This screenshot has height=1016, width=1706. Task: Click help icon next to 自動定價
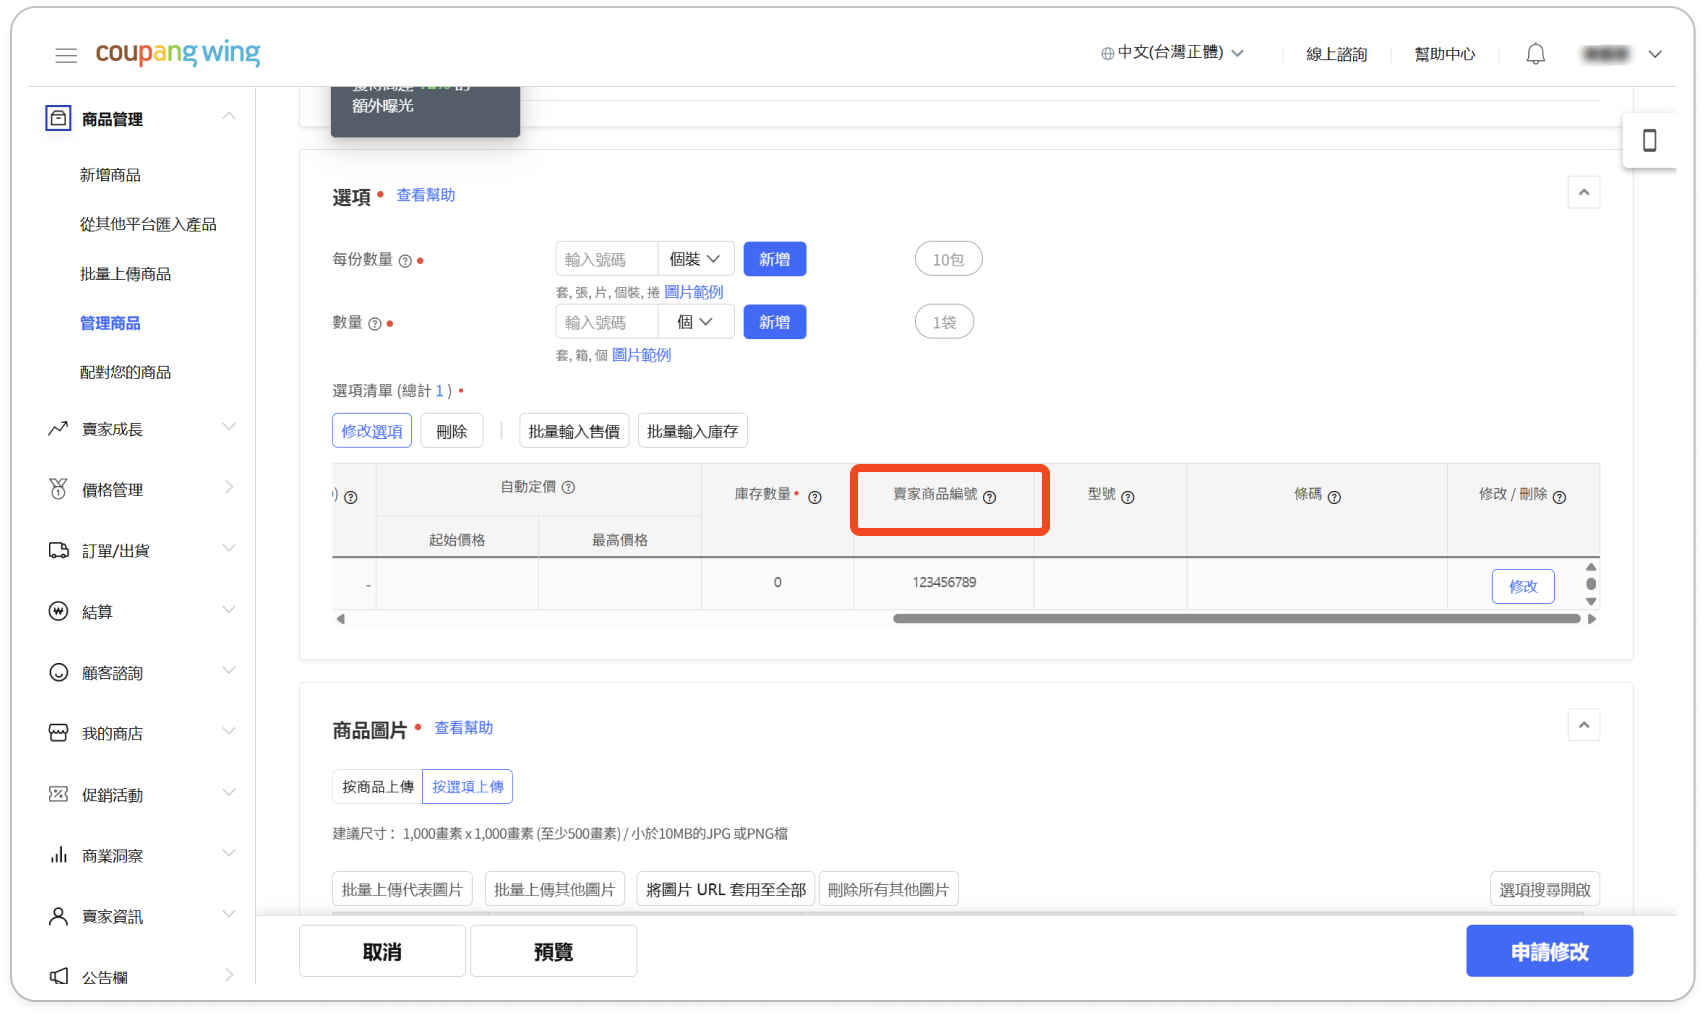click(568, 487)
